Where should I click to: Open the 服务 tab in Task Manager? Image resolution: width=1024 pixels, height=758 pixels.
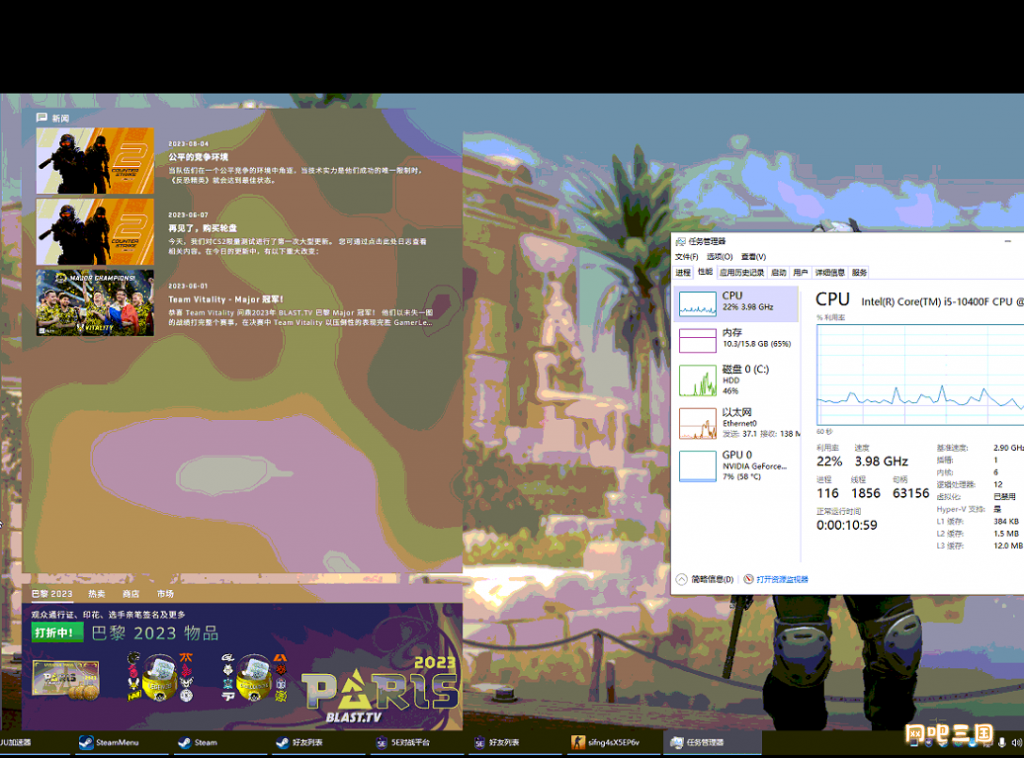point(859,272)
